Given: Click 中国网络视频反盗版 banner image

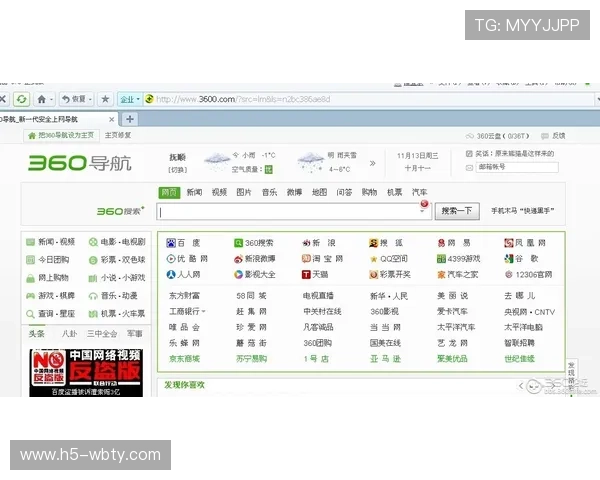Looking at the screenshot, I should click(86, 372).
